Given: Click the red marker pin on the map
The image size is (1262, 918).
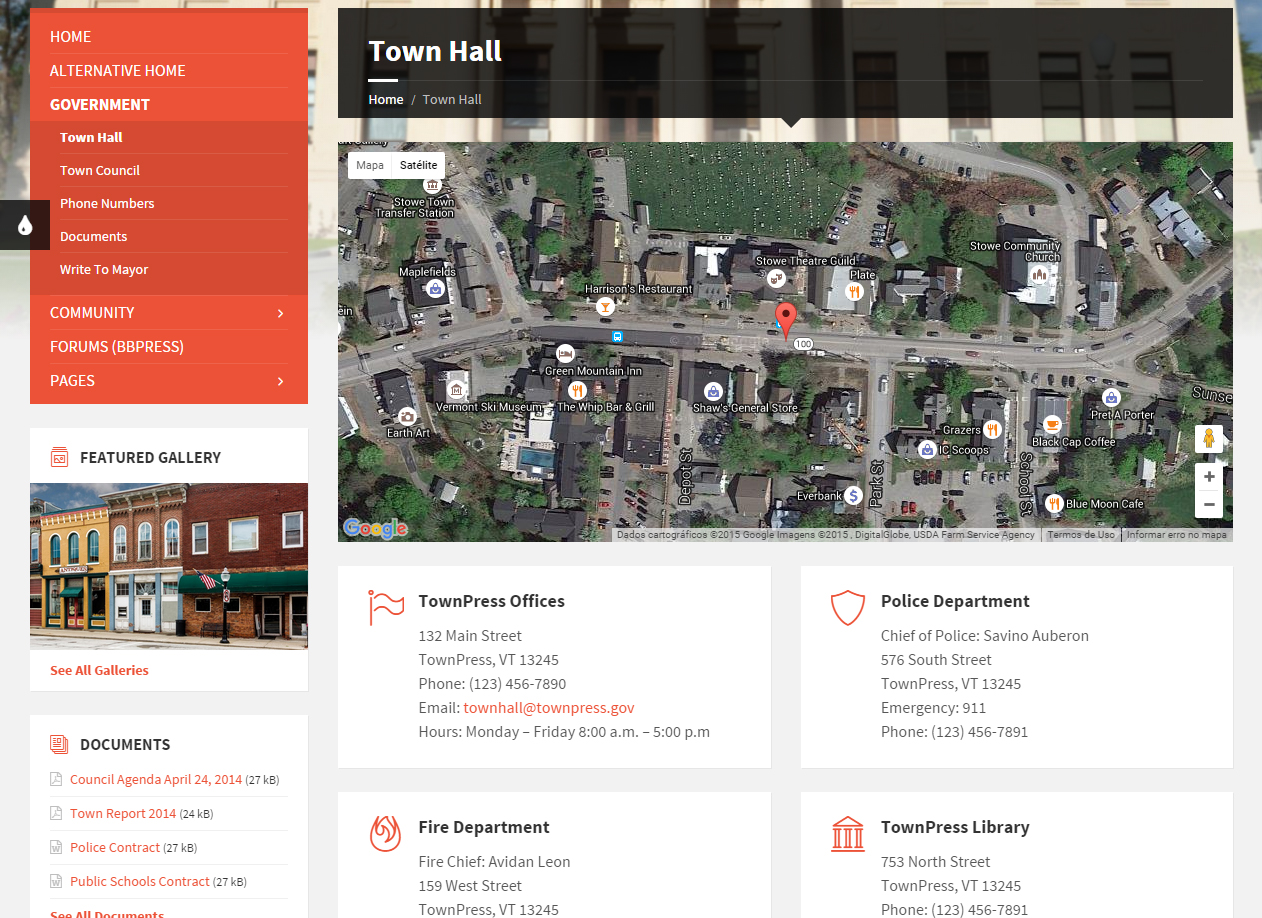Looking at the screenshot, I should tap(786, 315).
